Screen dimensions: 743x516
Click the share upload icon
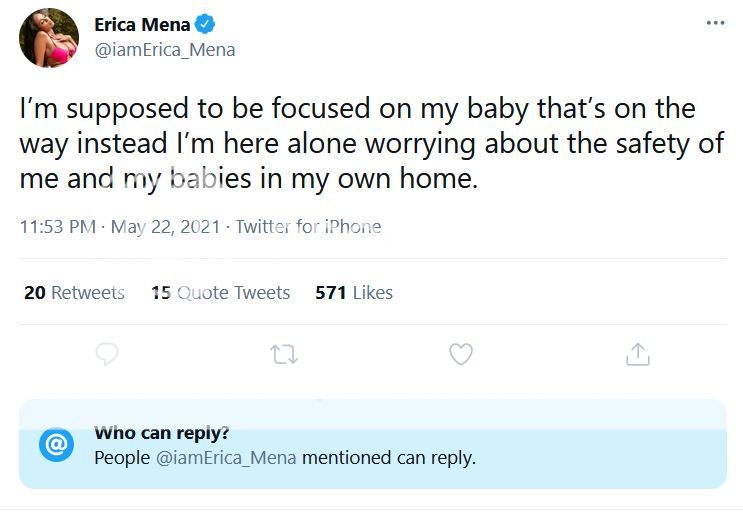(x=637, y=354)
